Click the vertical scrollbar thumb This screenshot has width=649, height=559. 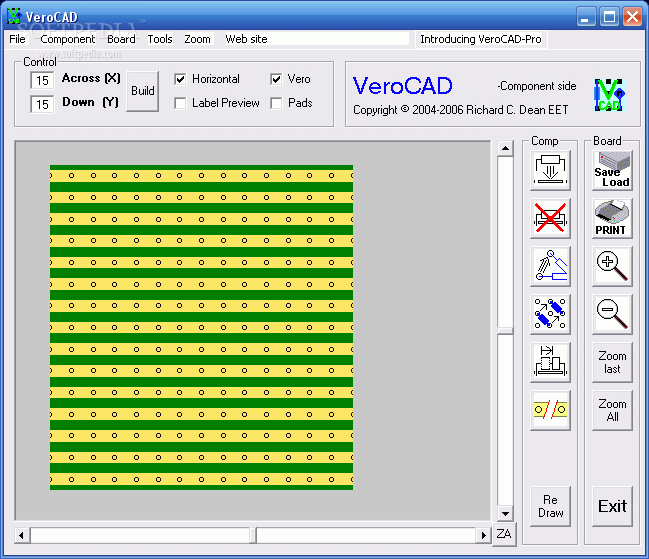tap(505, 331)
